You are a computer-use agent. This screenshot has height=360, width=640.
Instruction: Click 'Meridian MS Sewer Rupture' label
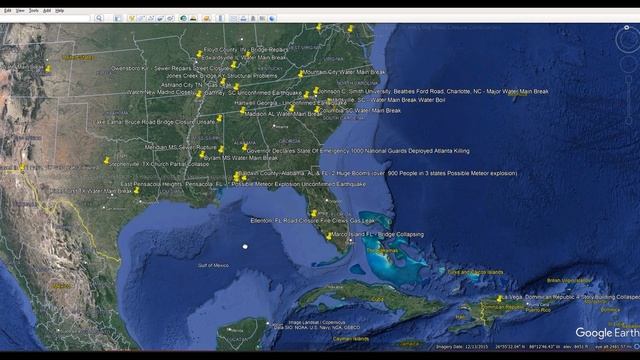coord(181,147)
